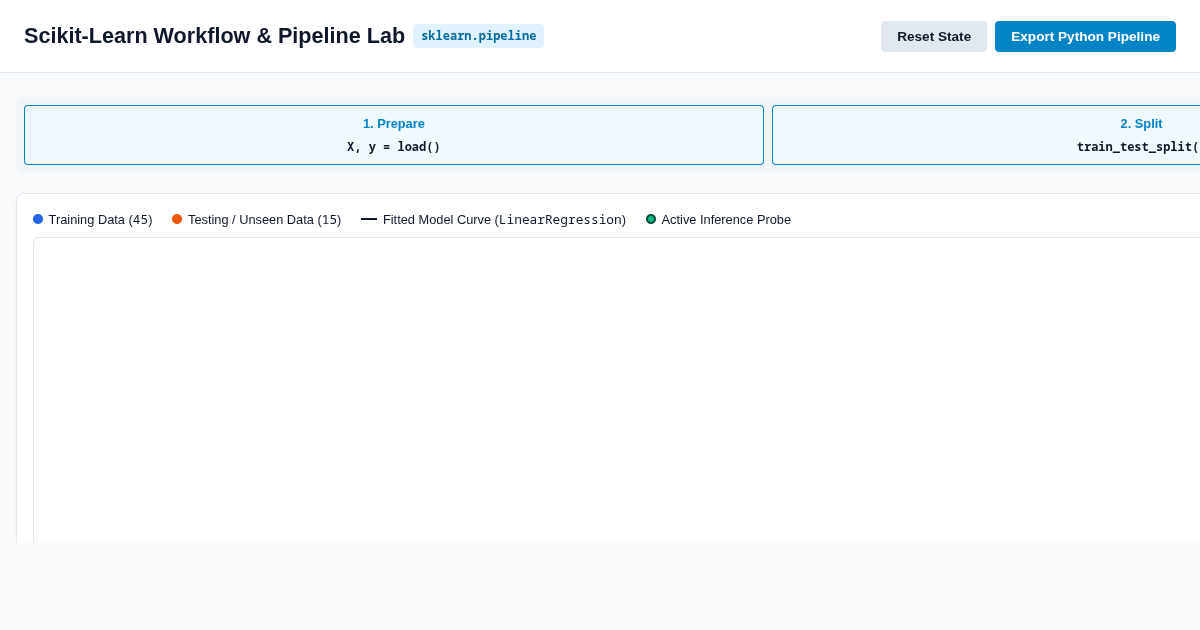The height and width of the screenshot is (630, 1200).
Task: Click the Fitted Model Curve line marker
Action: tap(369, 219)
